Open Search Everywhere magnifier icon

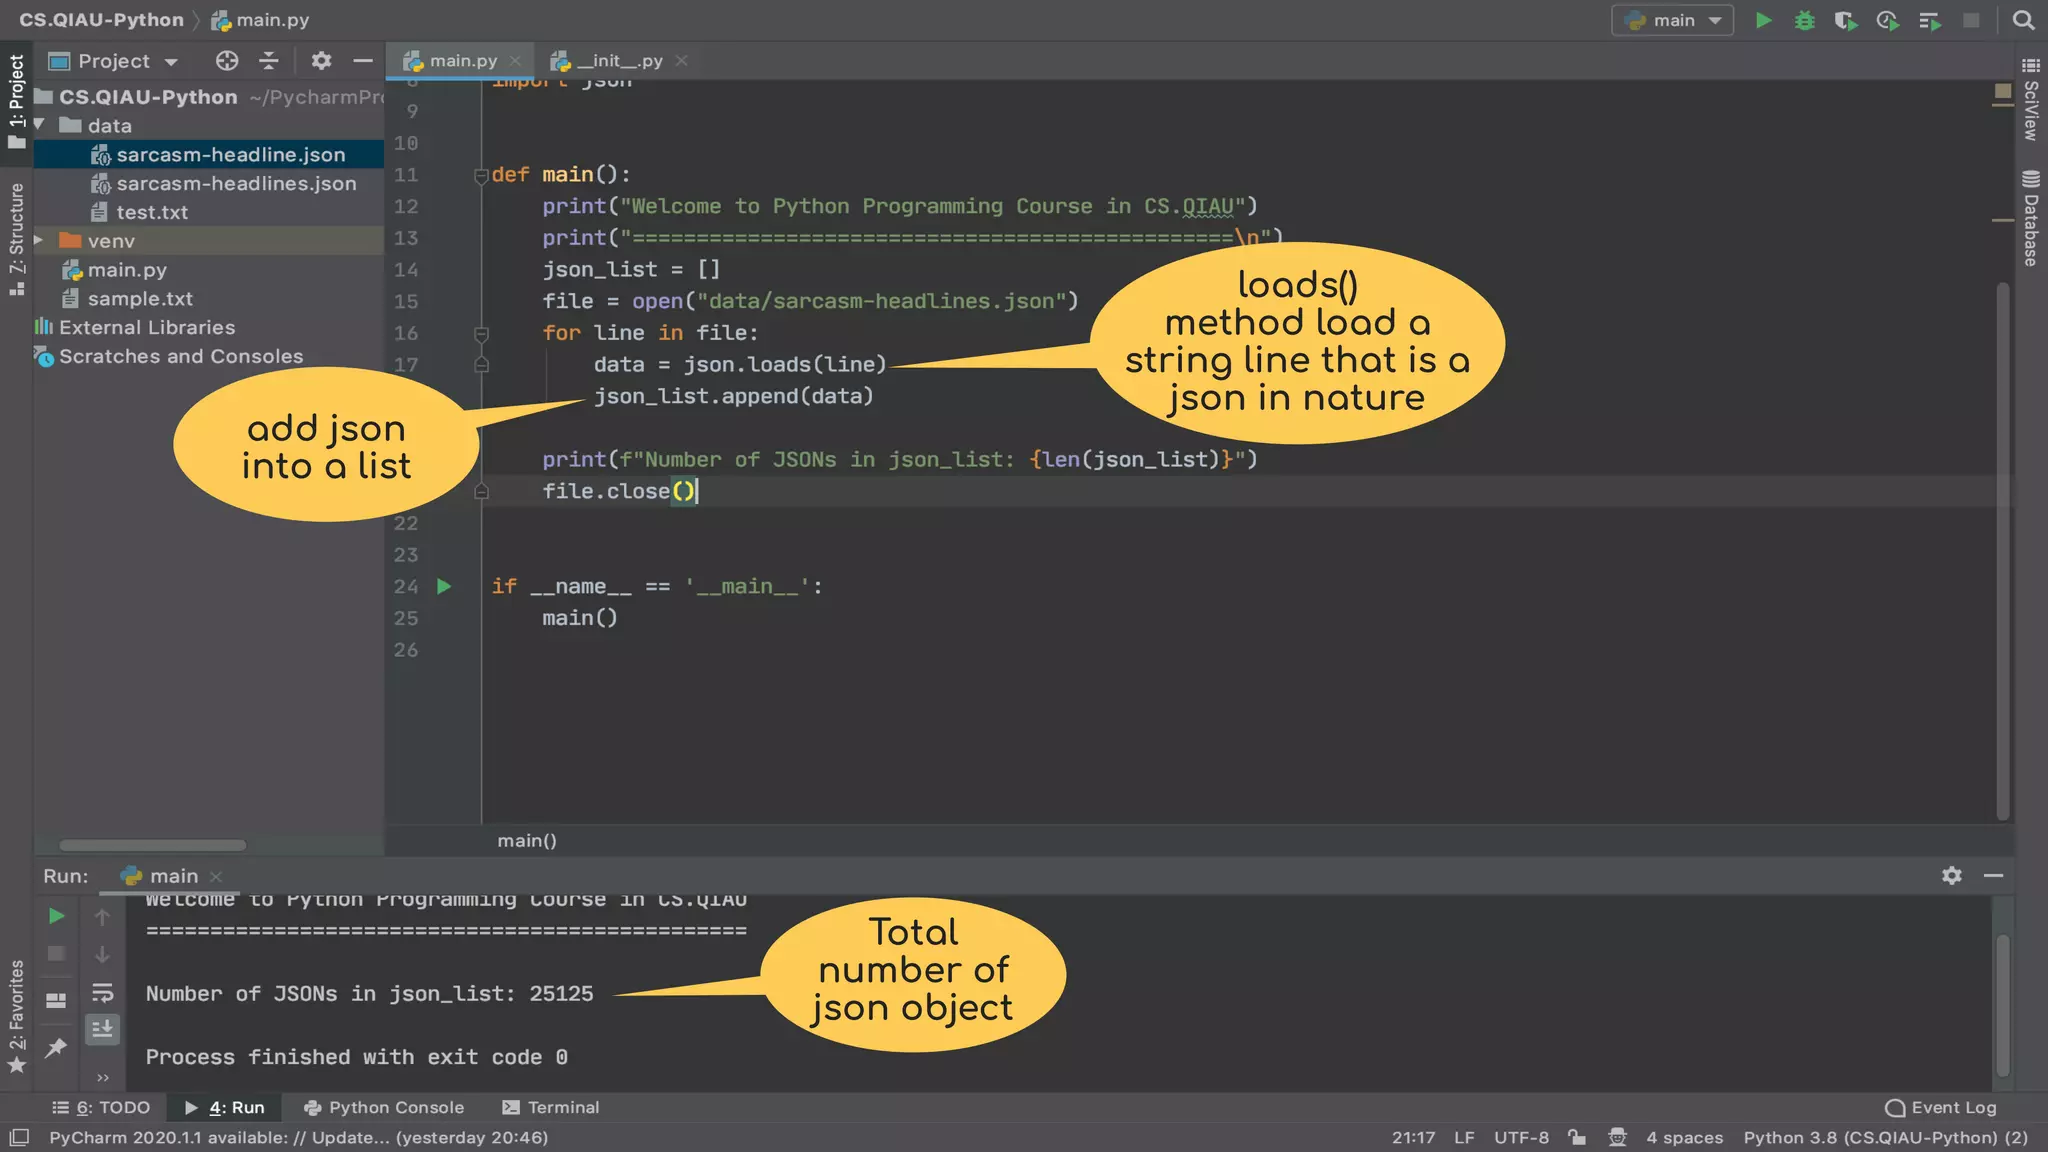[2023, 20]
